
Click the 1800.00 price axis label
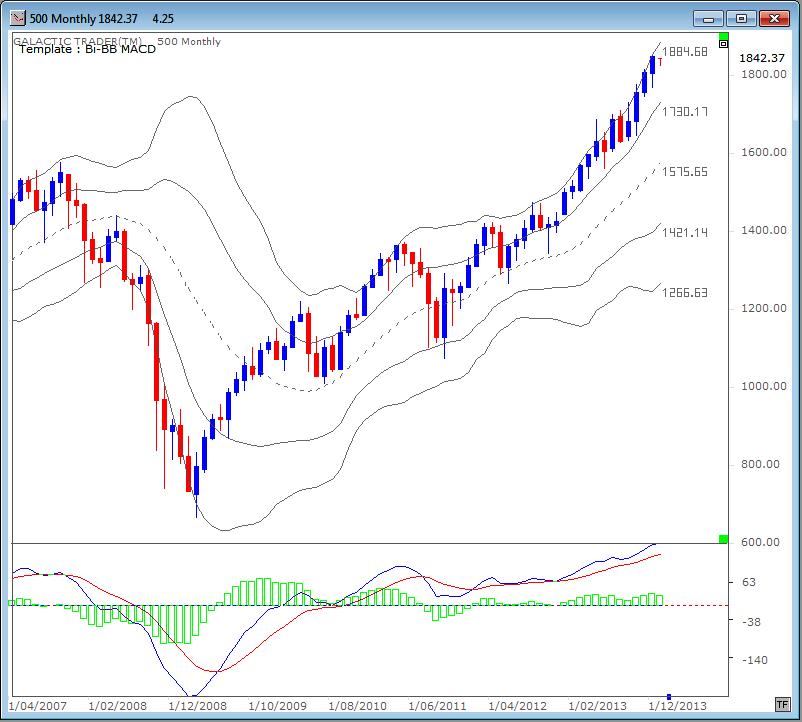coord(764,75)
